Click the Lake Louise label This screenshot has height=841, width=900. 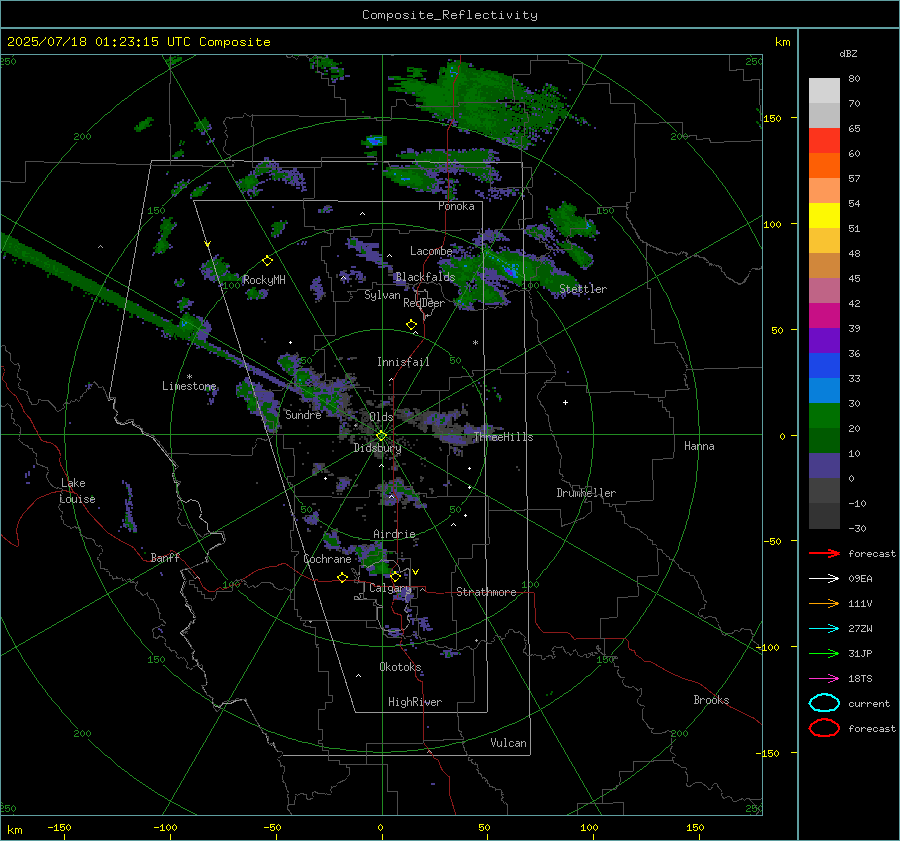click(77, 491)
